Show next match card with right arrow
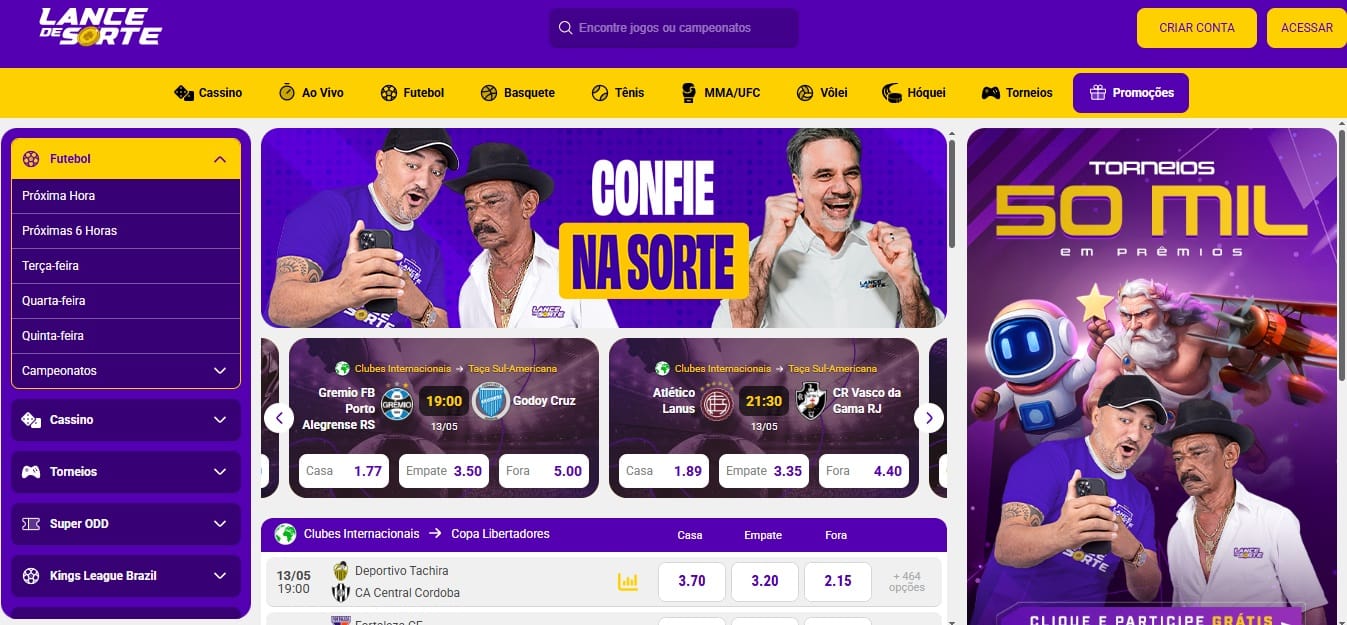 pos(929,418)
